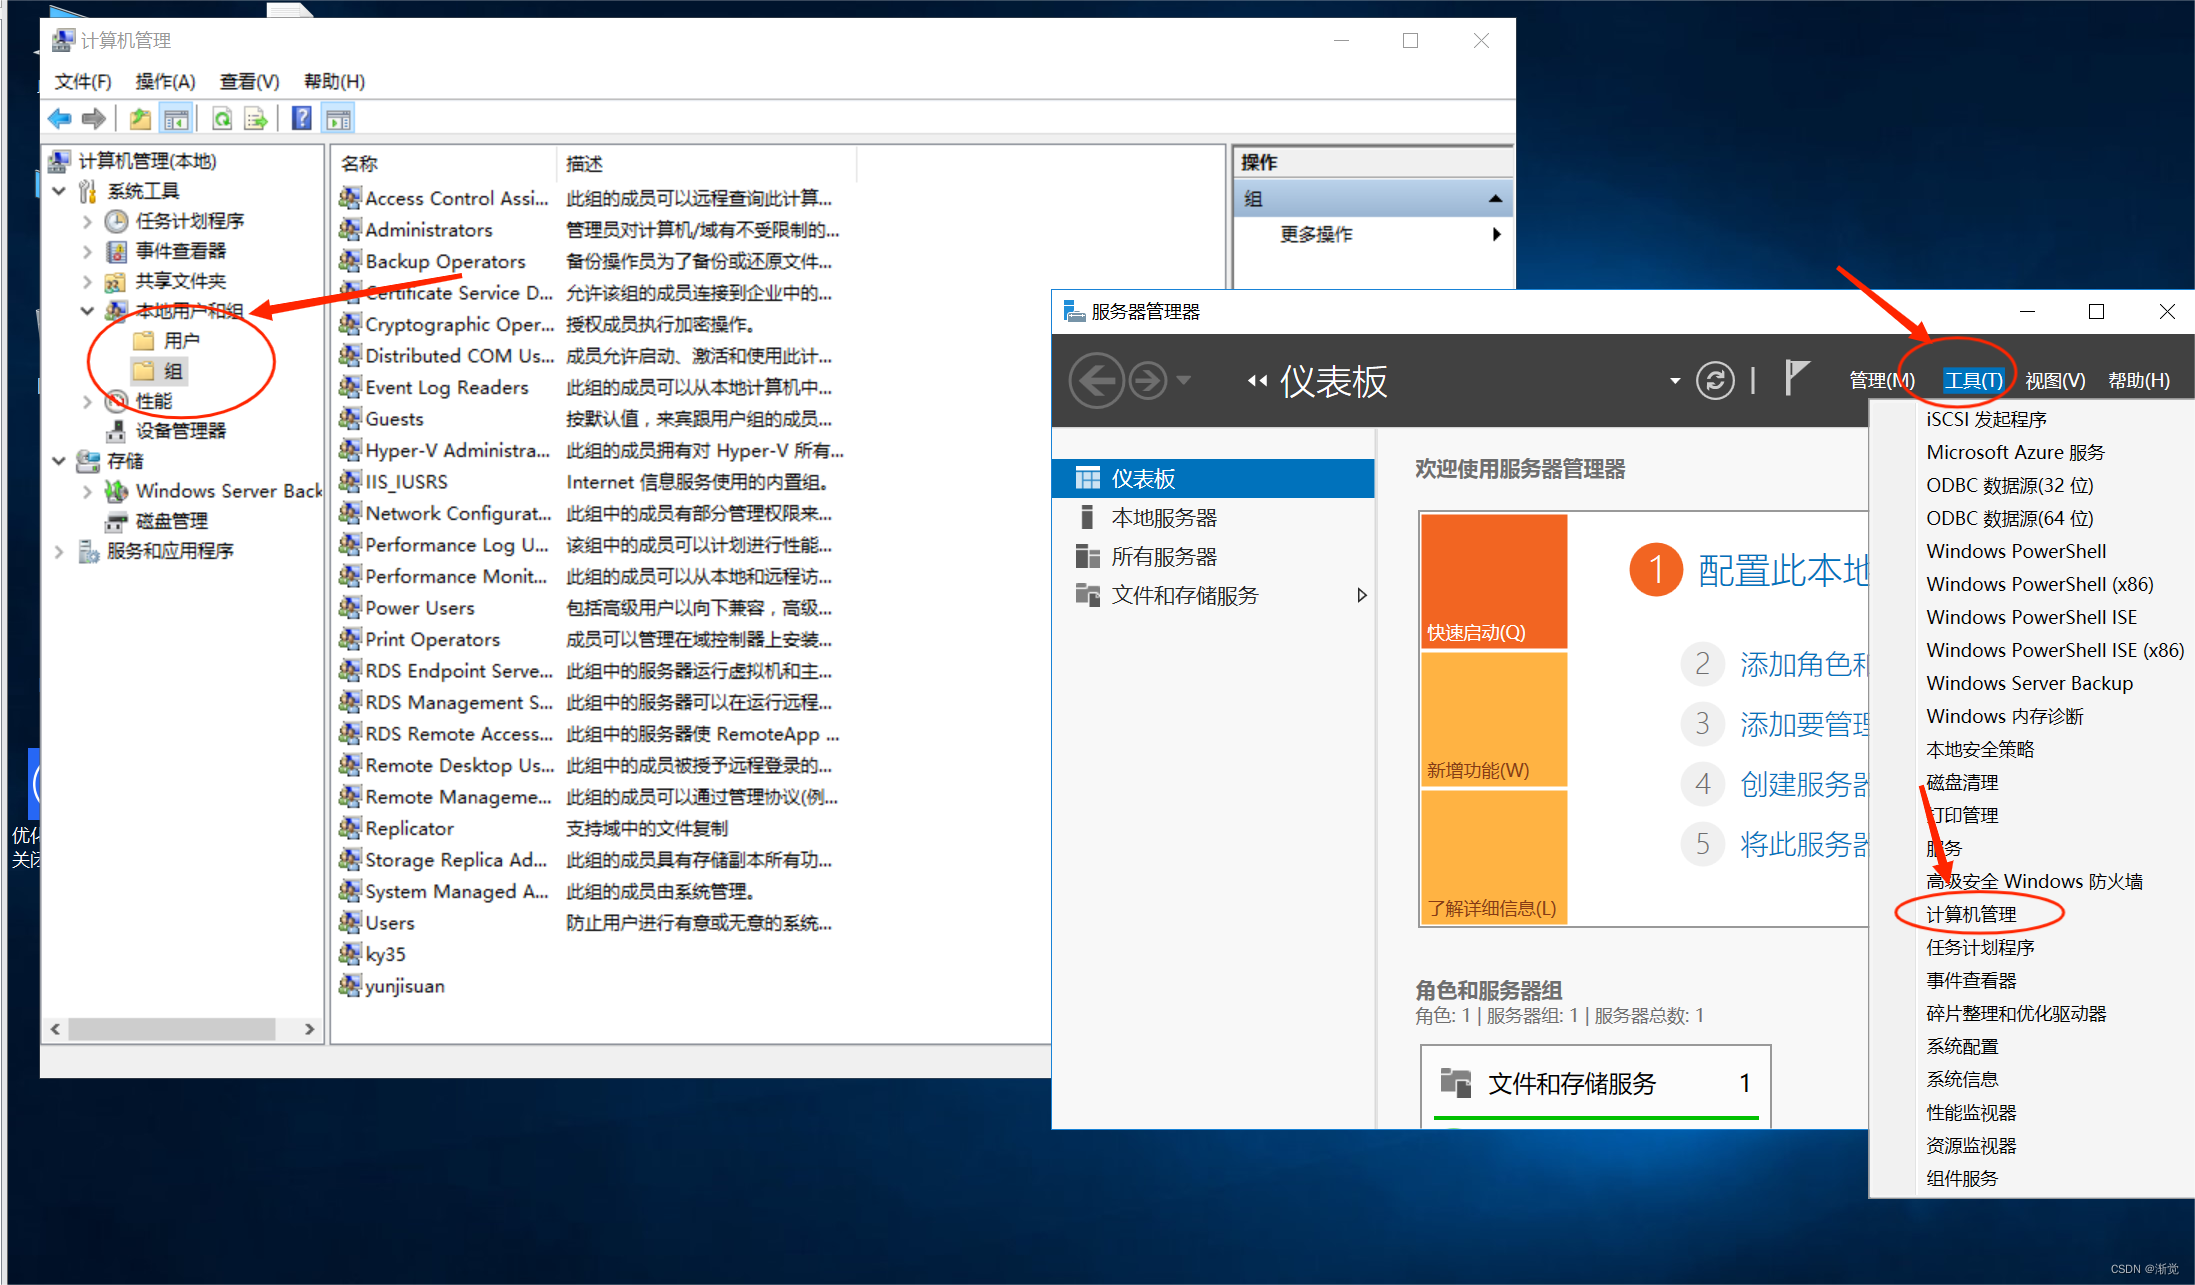Click the notifications flag icon
Viewport: 2195px width, 1285px height.
tap(1796, 378)
